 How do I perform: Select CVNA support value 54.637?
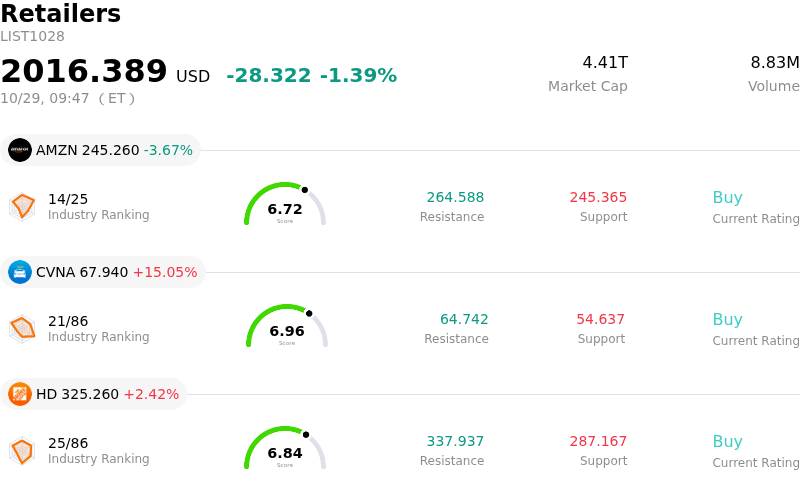pyautogui.click(x=600, y=319)
